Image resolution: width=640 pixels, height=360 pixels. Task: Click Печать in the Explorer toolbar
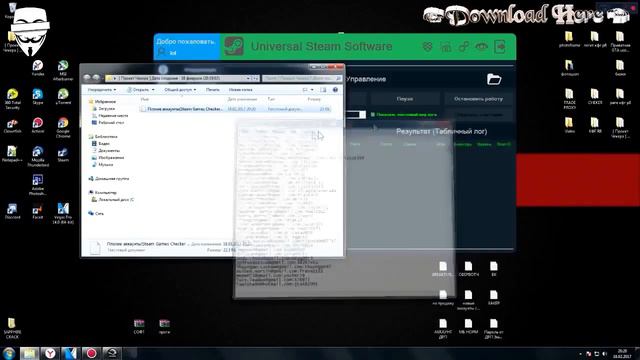click(212, 89)
